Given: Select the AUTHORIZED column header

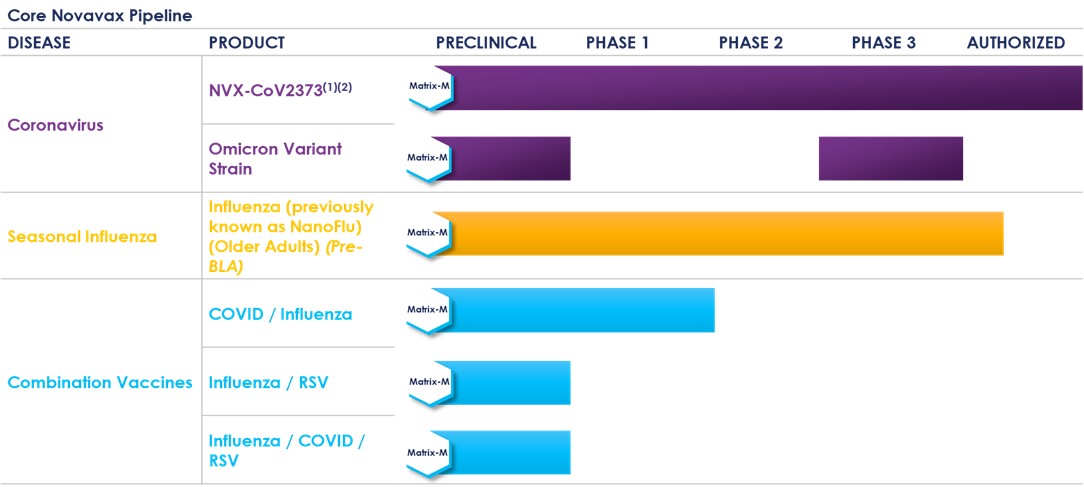Looking at the screenshot, I should click(x=1015, y=43).
